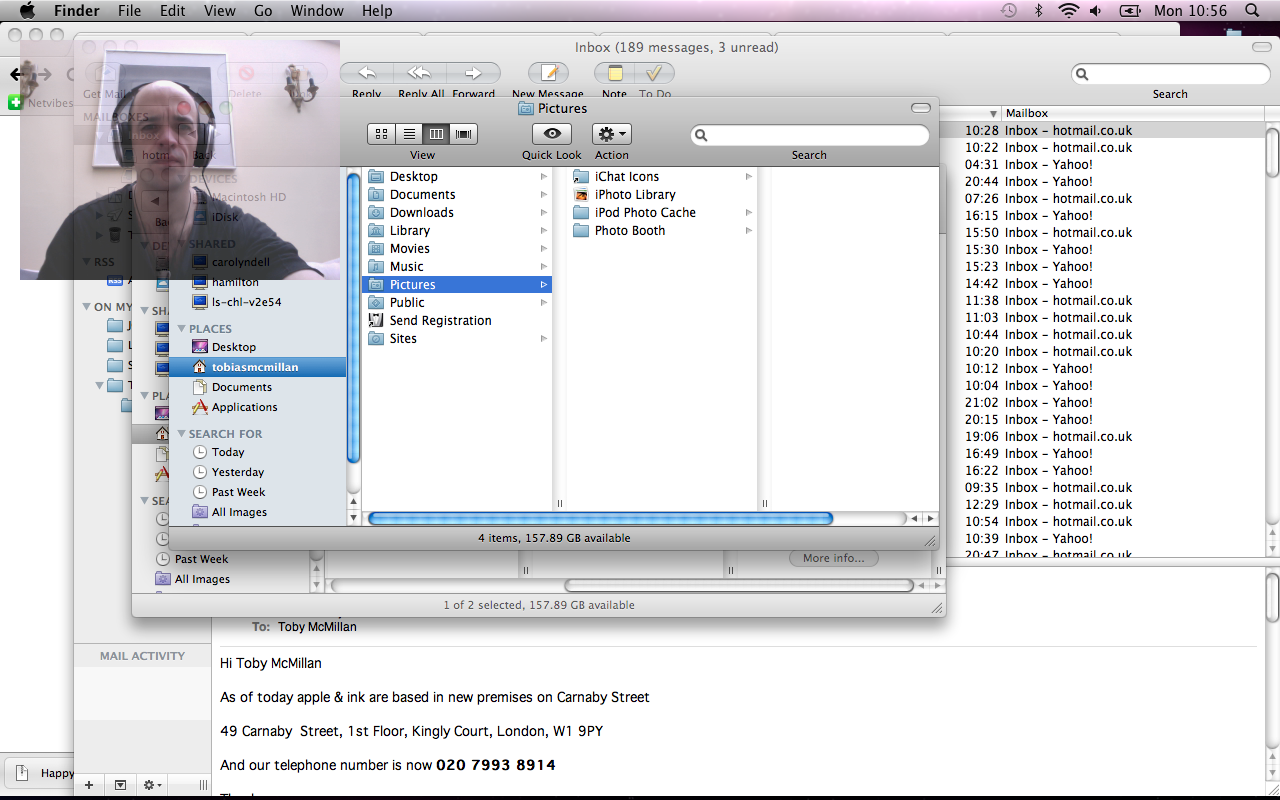Collapse the PLACES sidebar section
Viewport: 1280px width, 800px height.
pos(182,329)
